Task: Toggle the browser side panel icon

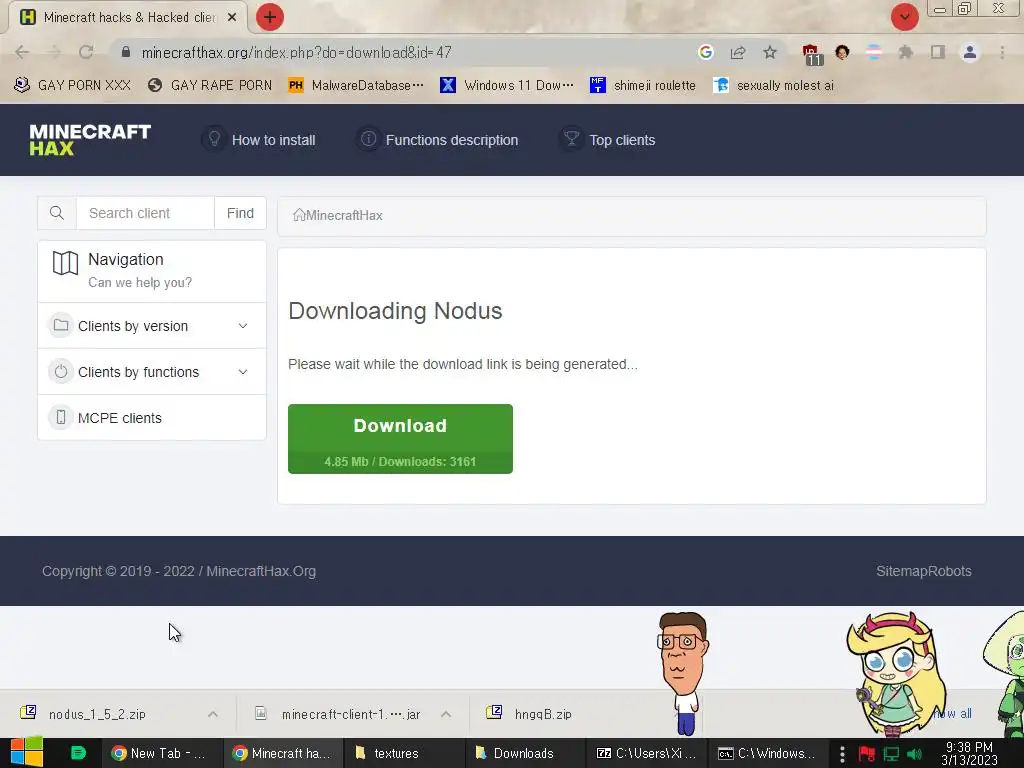Action: point(938,52)
